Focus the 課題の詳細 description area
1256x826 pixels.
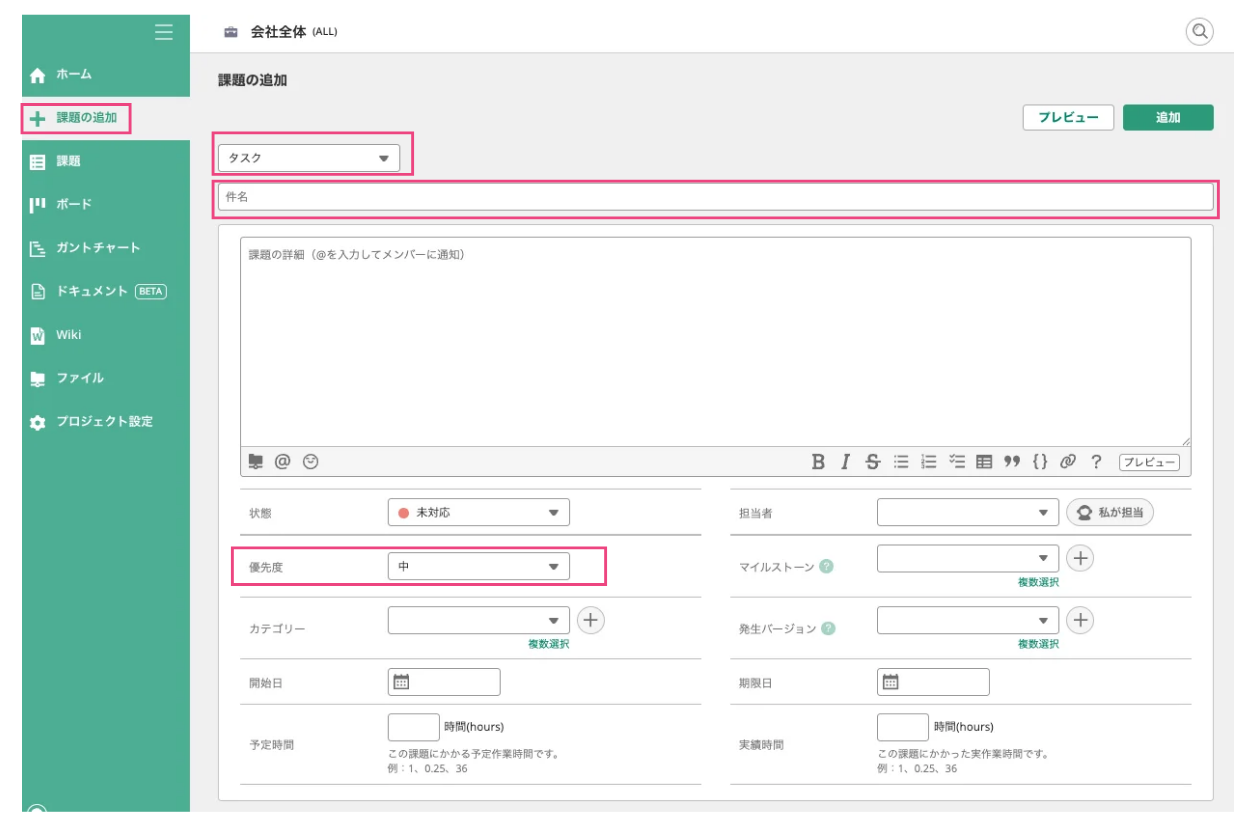tap(716, 341)
